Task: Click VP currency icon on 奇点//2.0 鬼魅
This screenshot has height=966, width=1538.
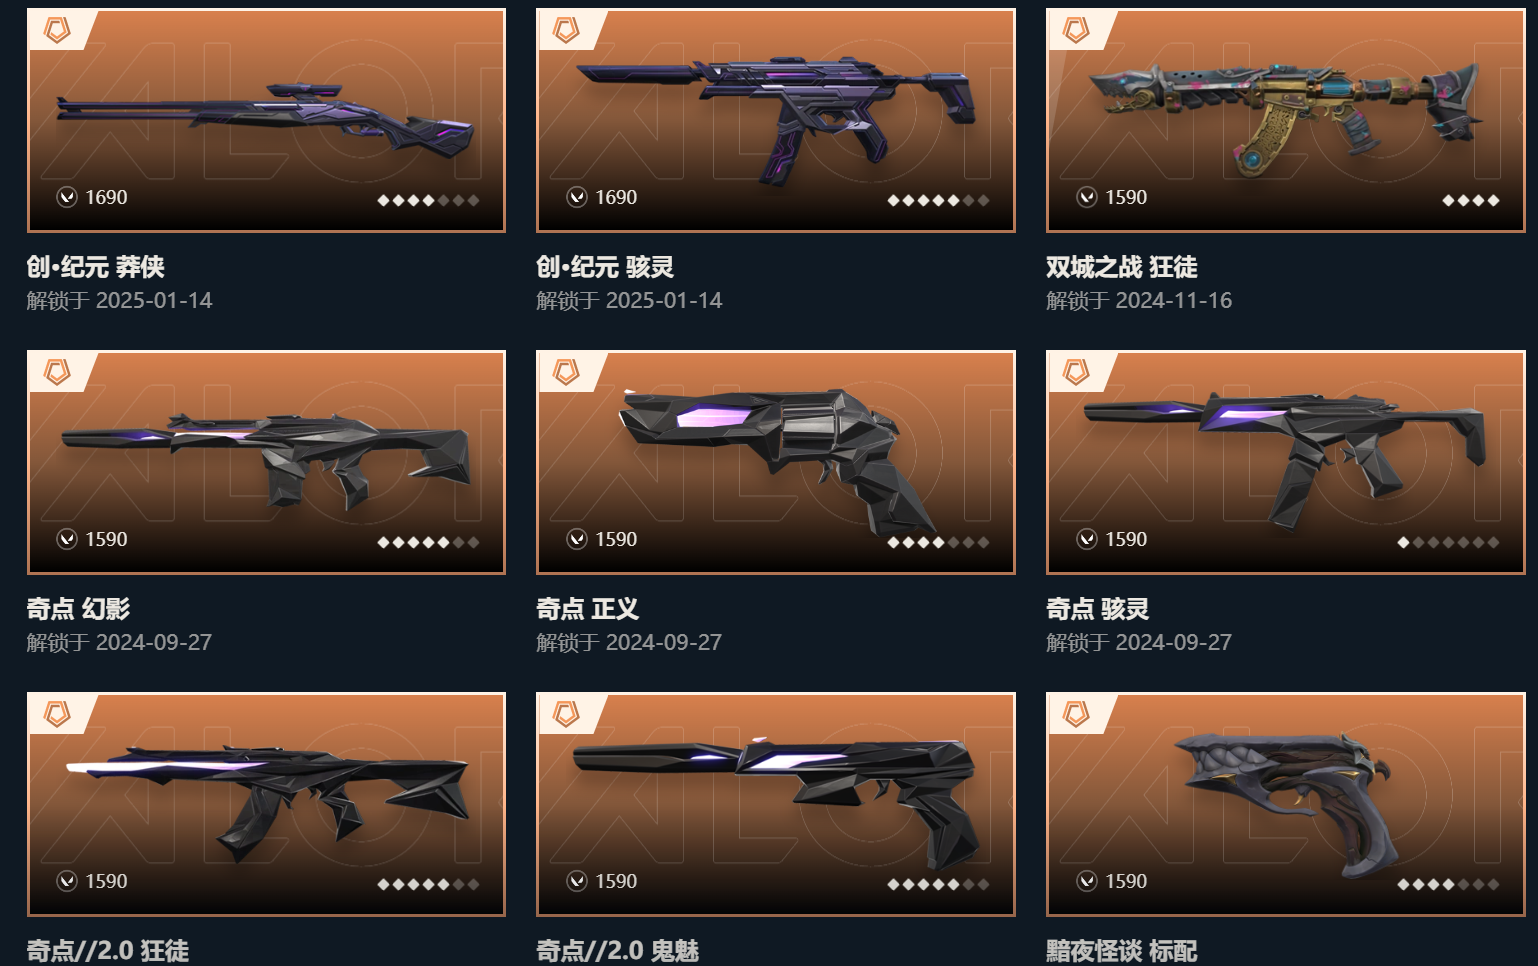Action: (577, 881)
